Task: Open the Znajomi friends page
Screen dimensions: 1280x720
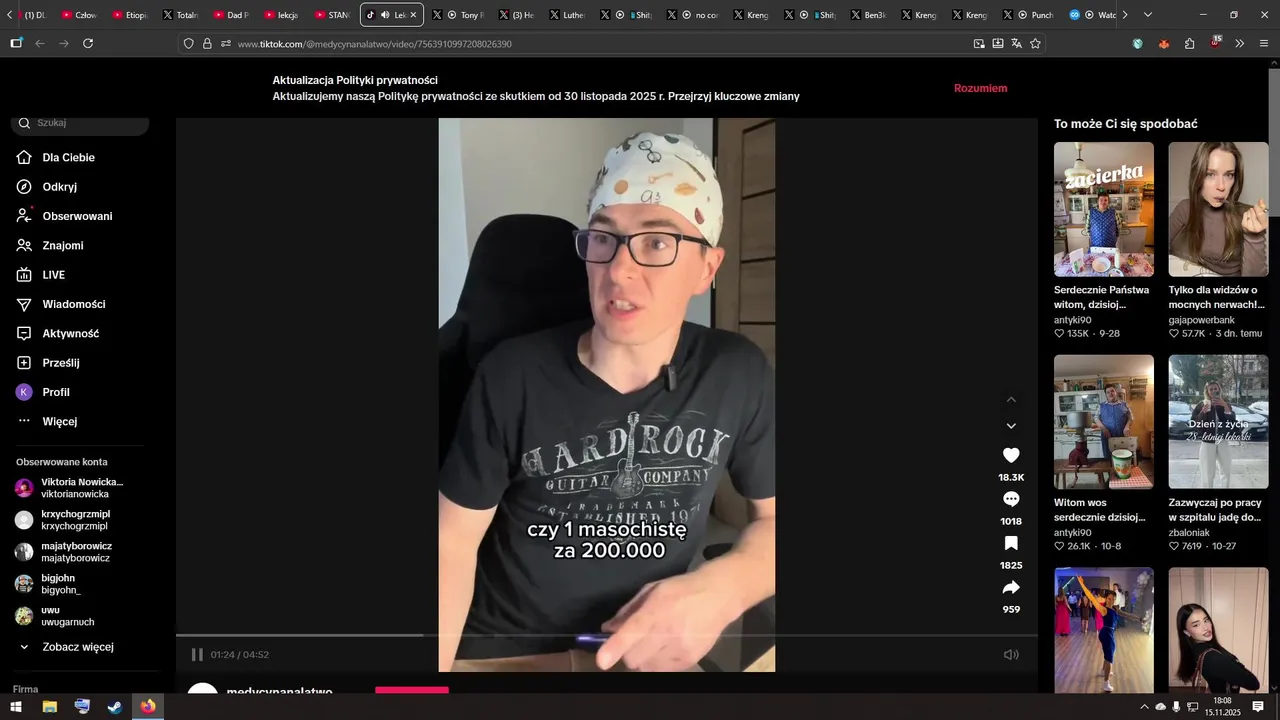Action: (62, 246)
